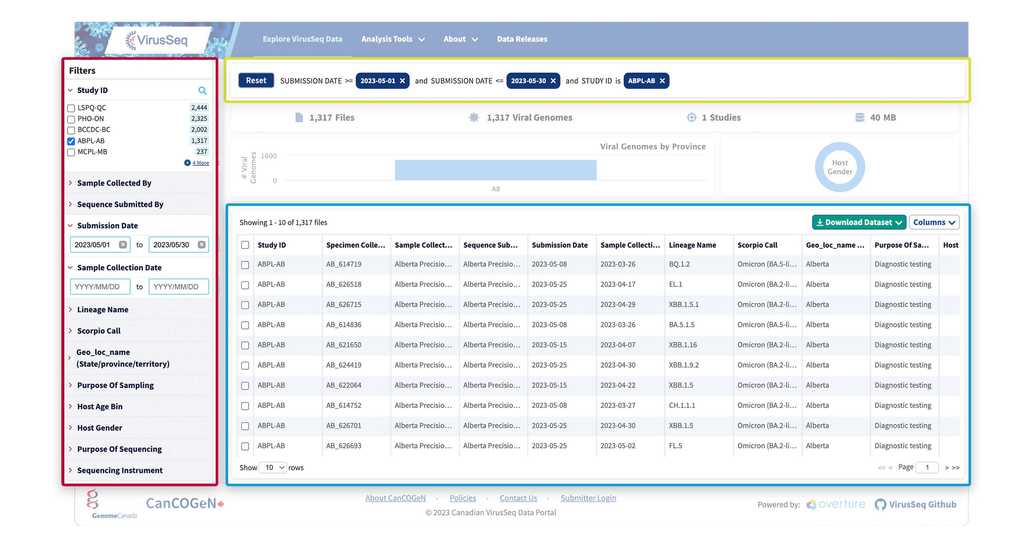
Task: Select row AB_626715 checkbox
Action: point(245,305)
